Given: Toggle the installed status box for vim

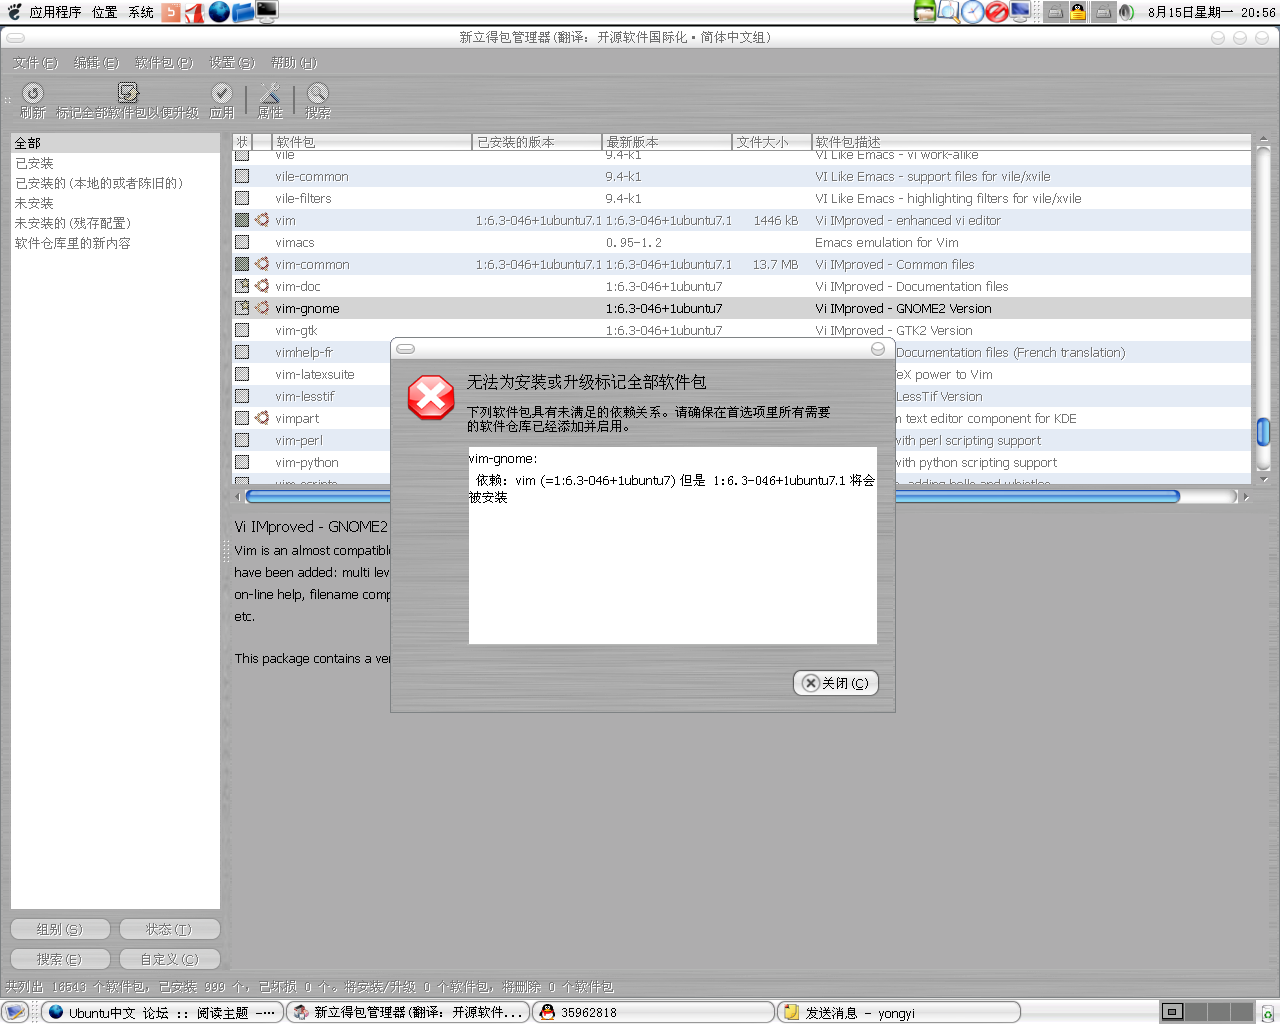Looking at the screenshot, I should (x=242, y=220).
